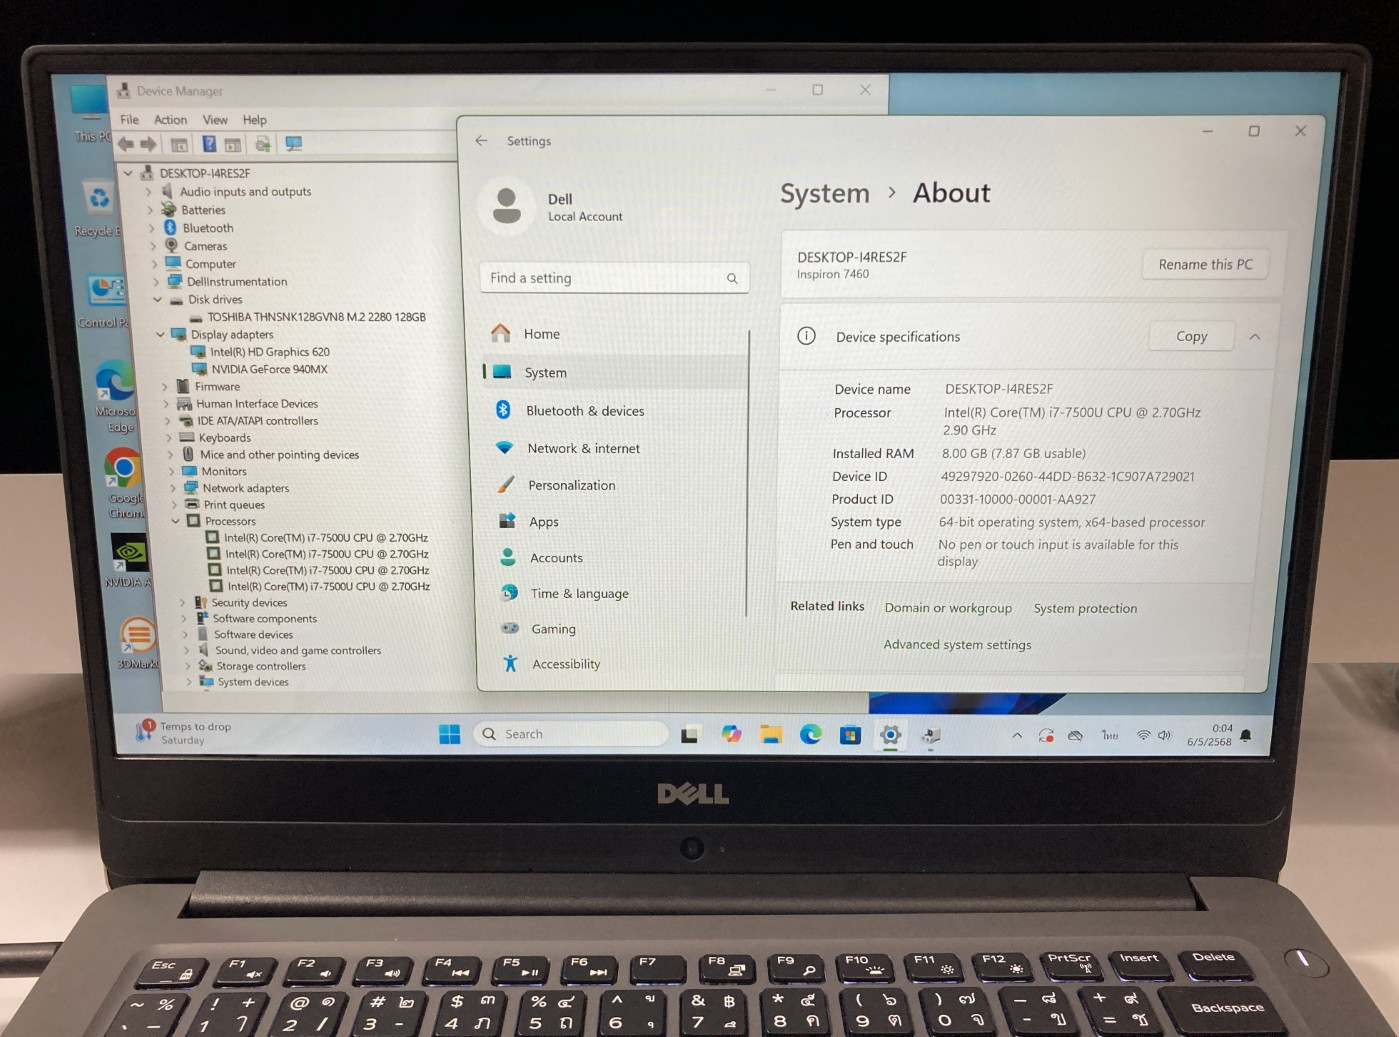Click the Find a setting search box

click(x=614, y=279)
